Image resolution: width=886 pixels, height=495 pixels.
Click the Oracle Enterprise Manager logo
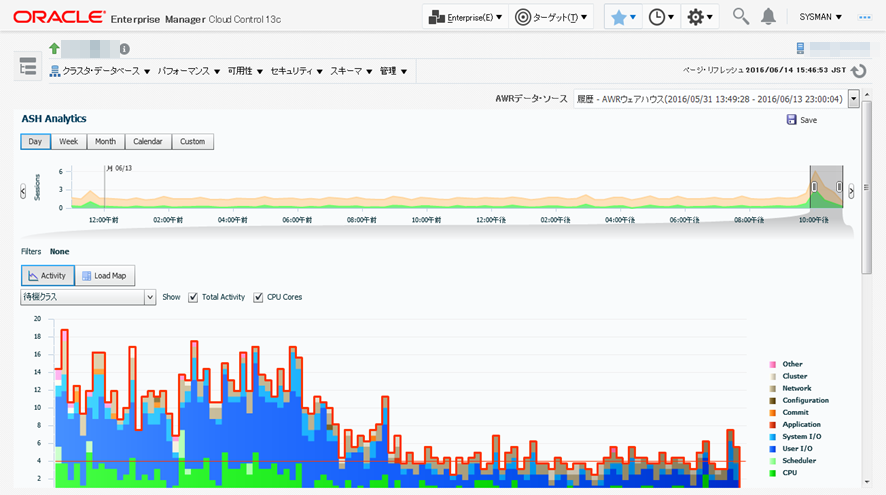147,18
